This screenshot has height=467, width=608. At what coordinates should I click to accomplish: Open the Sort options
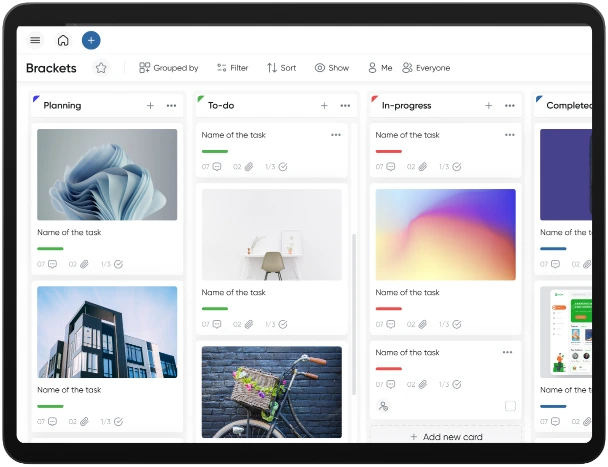281,68
